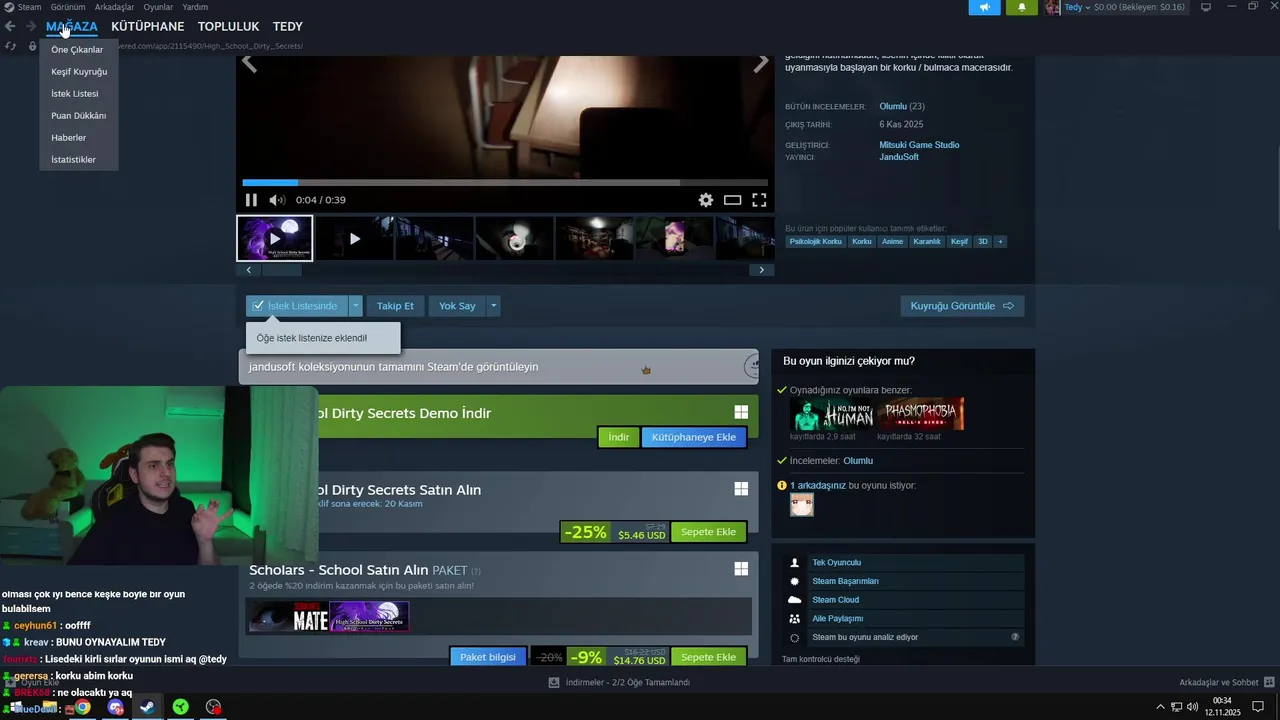Viewport: 1280px width, 720px height.
Task: Select Keşif Kuyruğu from store menu
Action: [x=79, y=72]
